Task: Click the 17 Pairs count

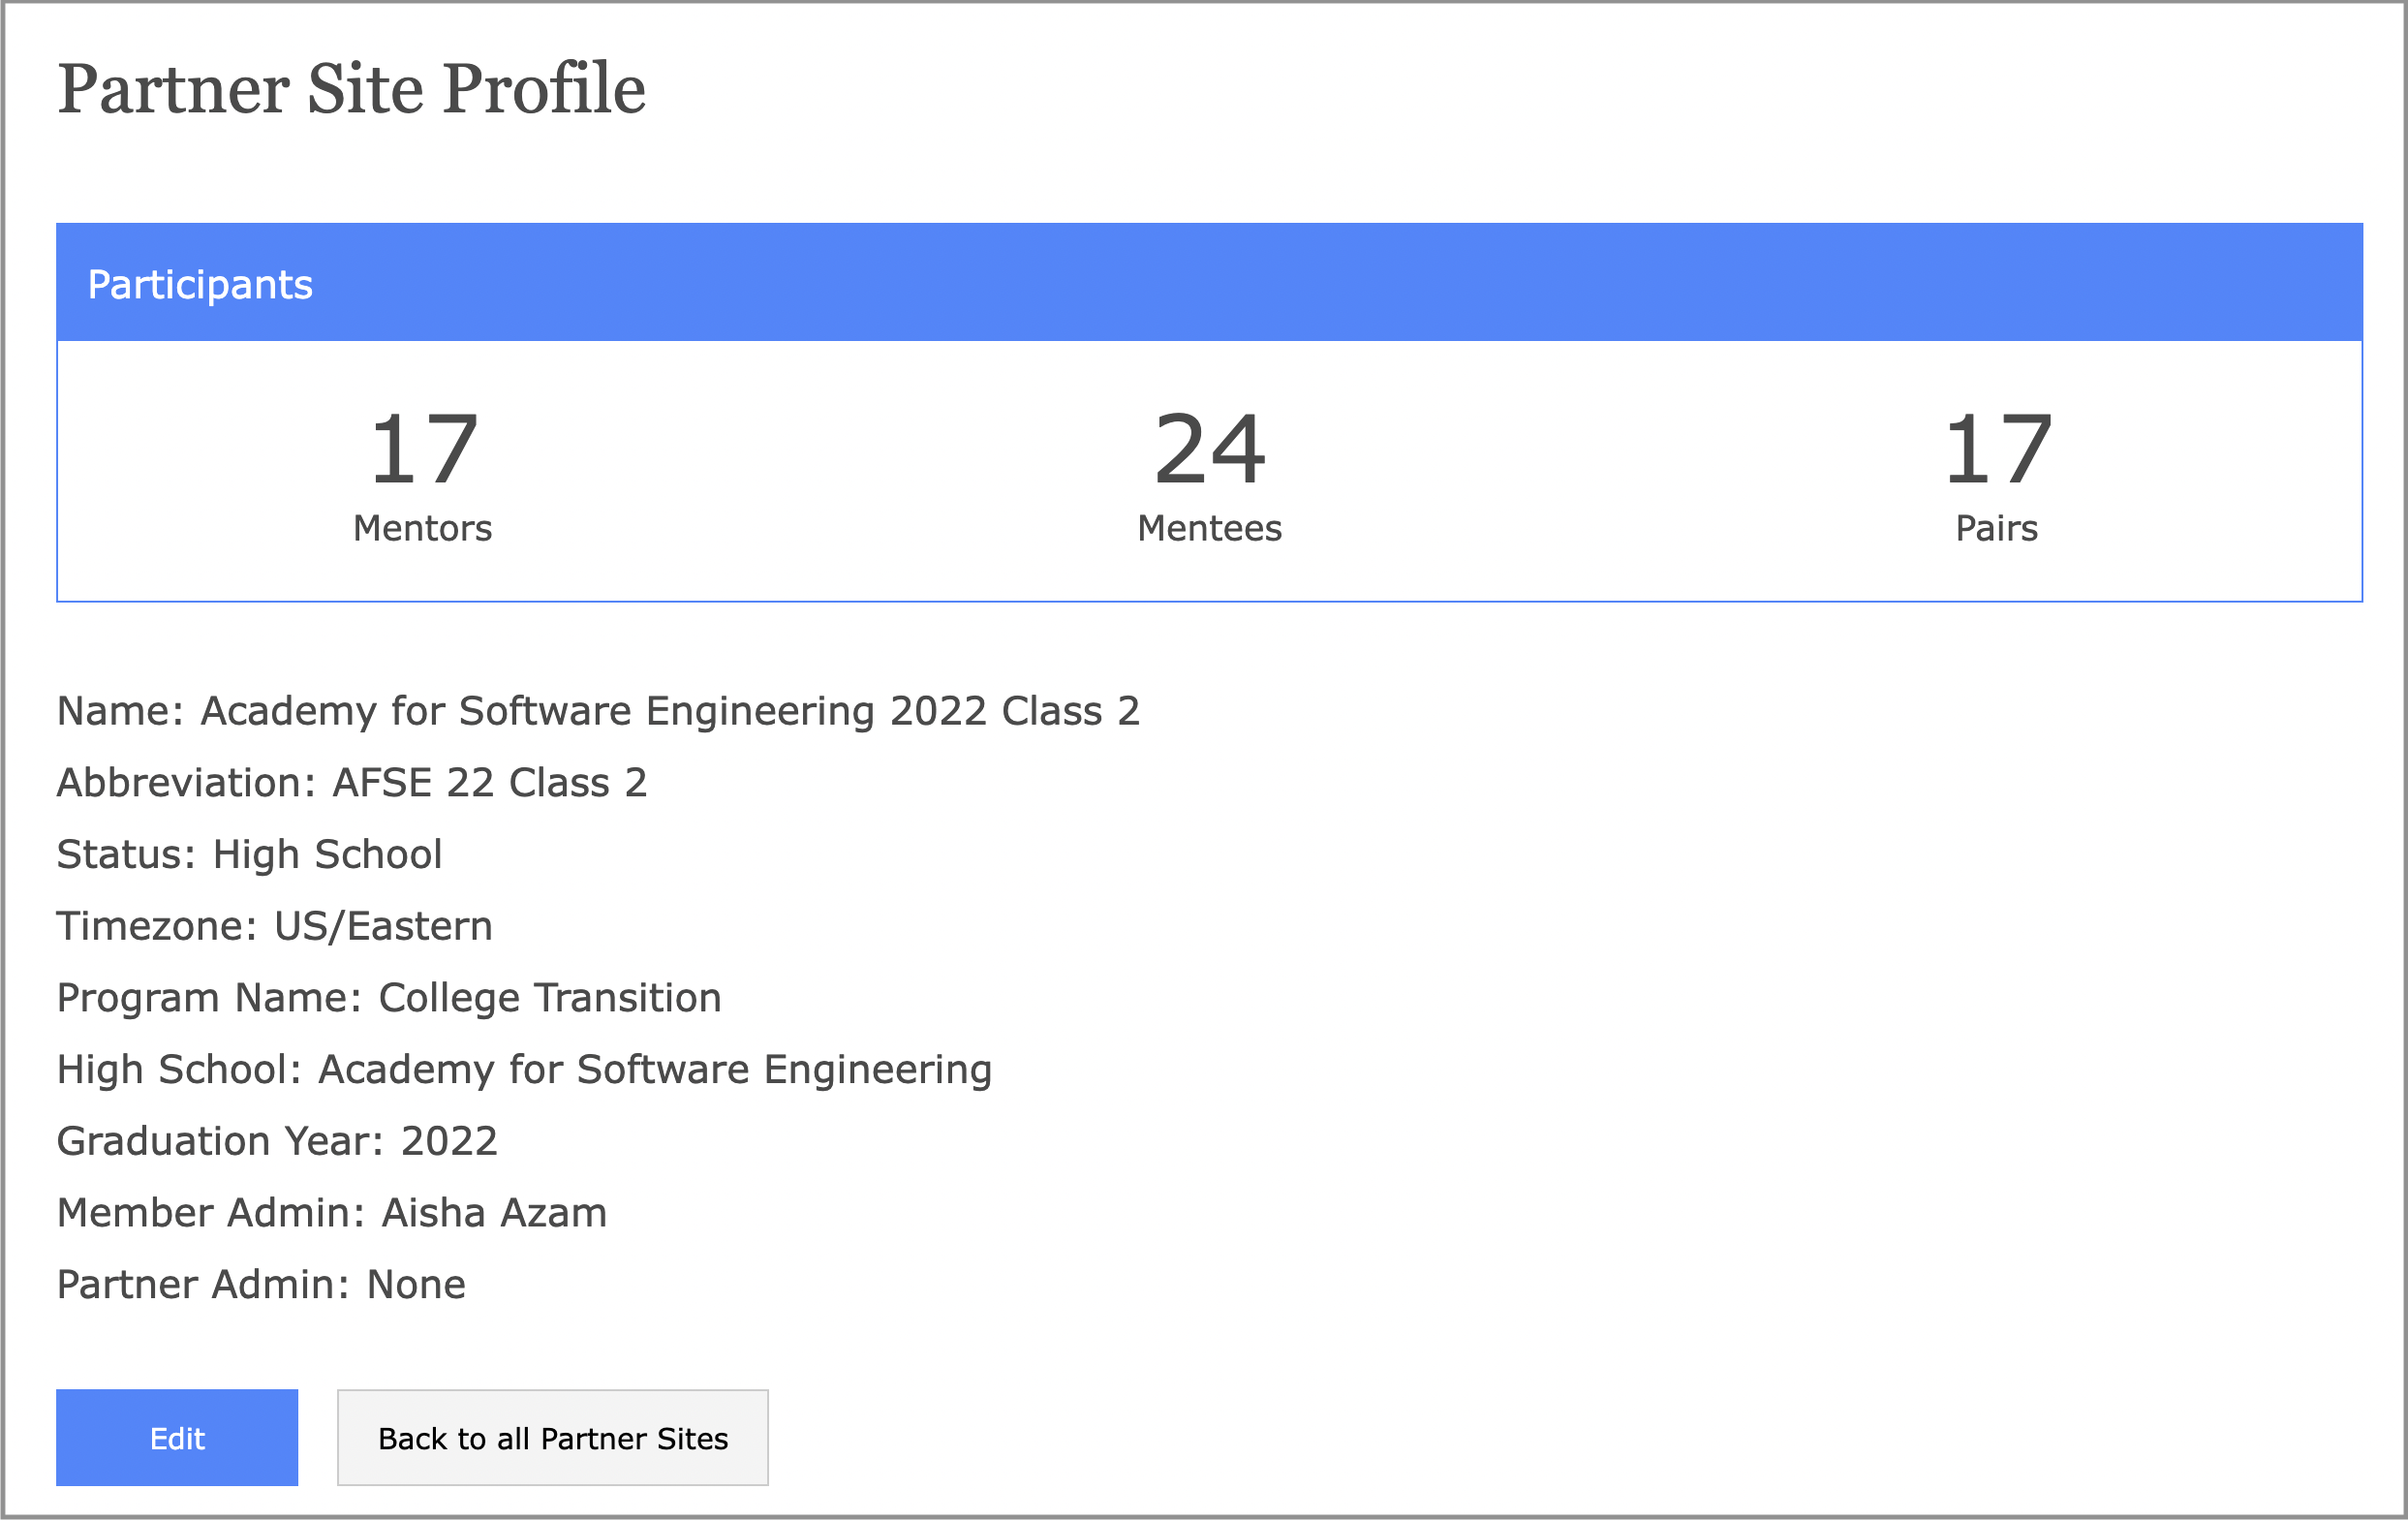Action: coord(1996,451)
